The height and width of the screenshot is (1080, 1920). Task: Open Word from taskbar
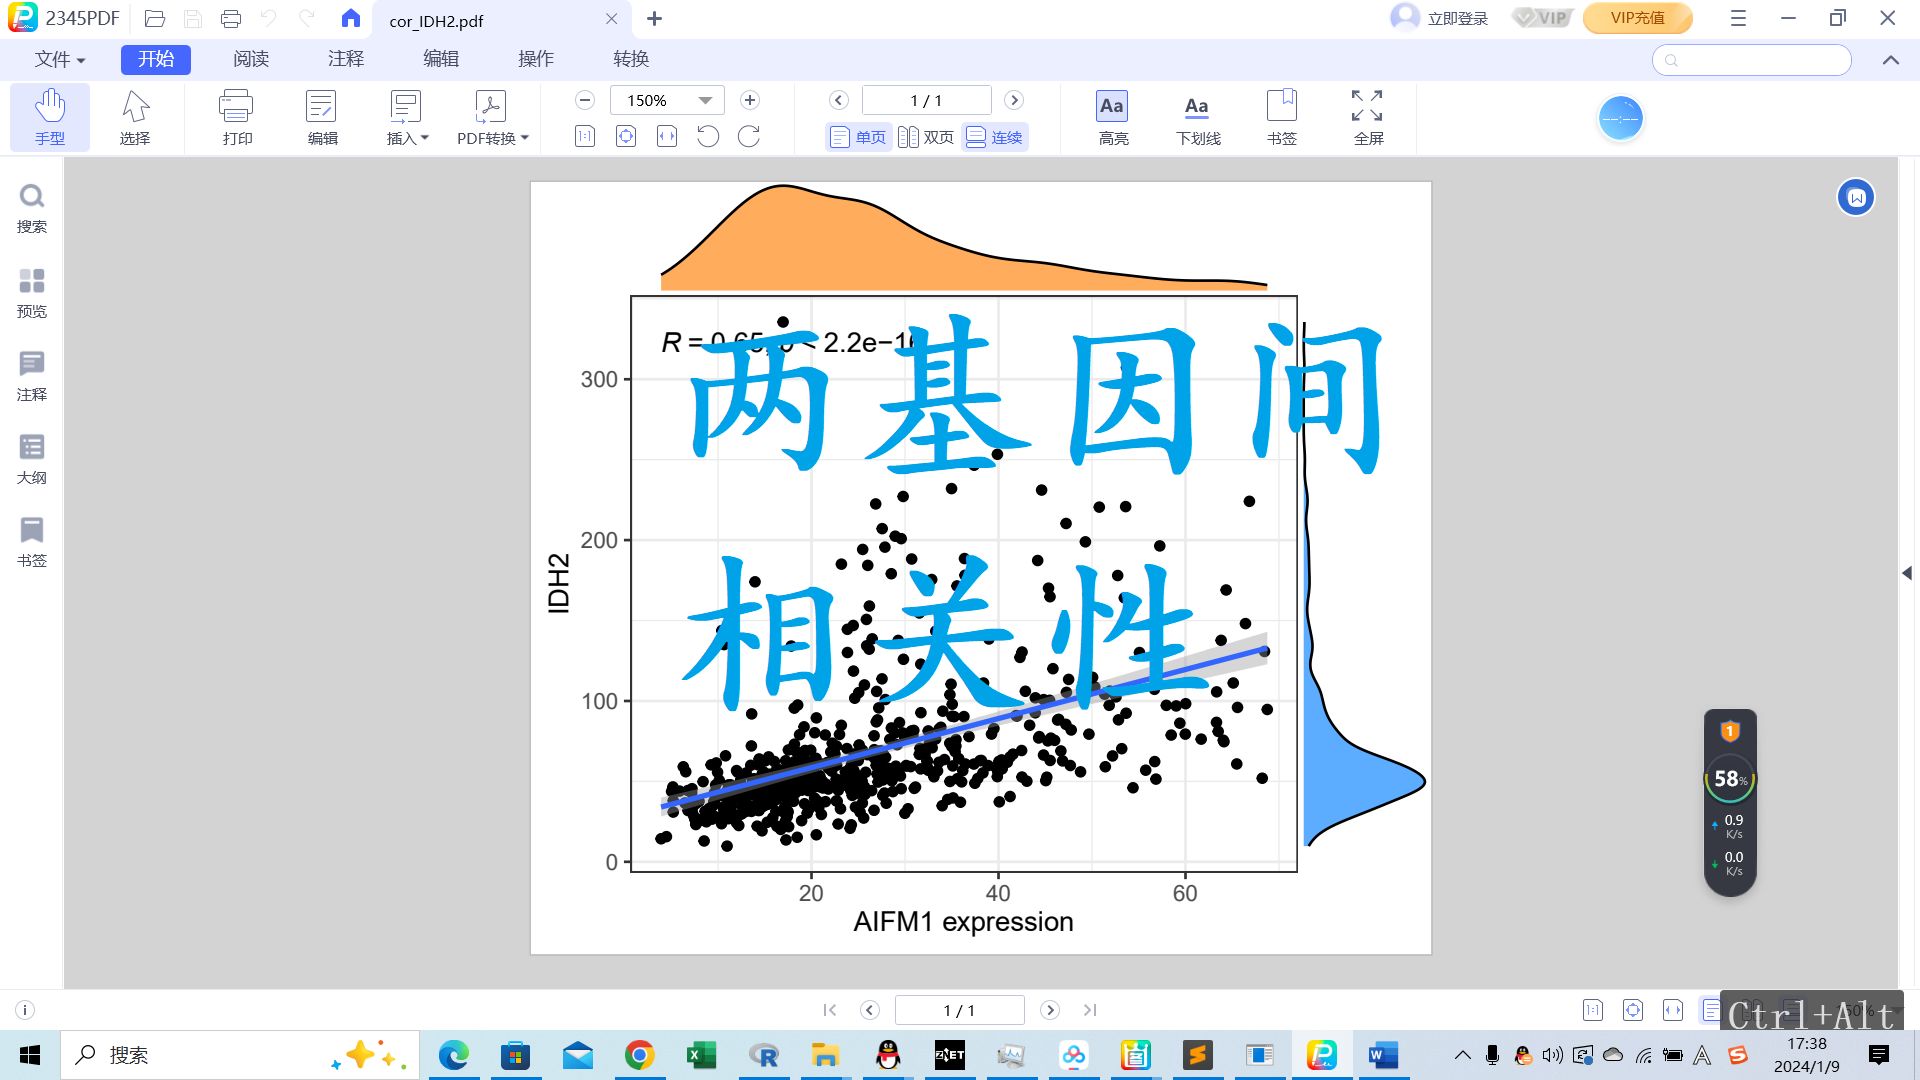[1383, 1055]
